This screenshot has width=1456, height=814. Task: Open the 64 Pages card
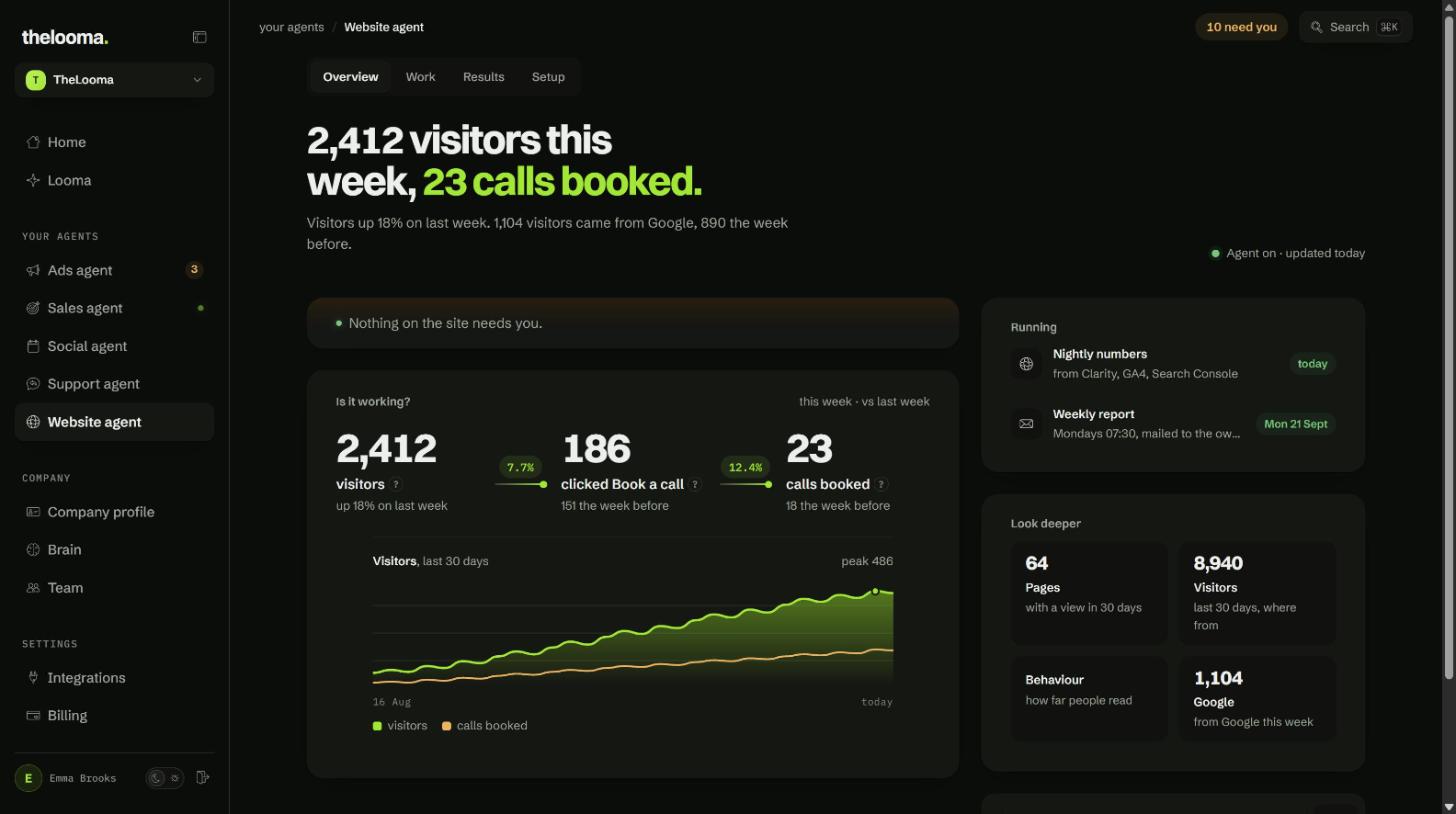pos(1089,593)
